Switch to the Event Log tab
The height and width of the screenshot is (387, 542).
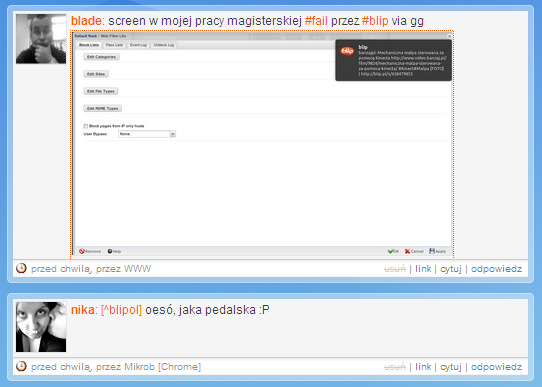click(x=138, y=45)
